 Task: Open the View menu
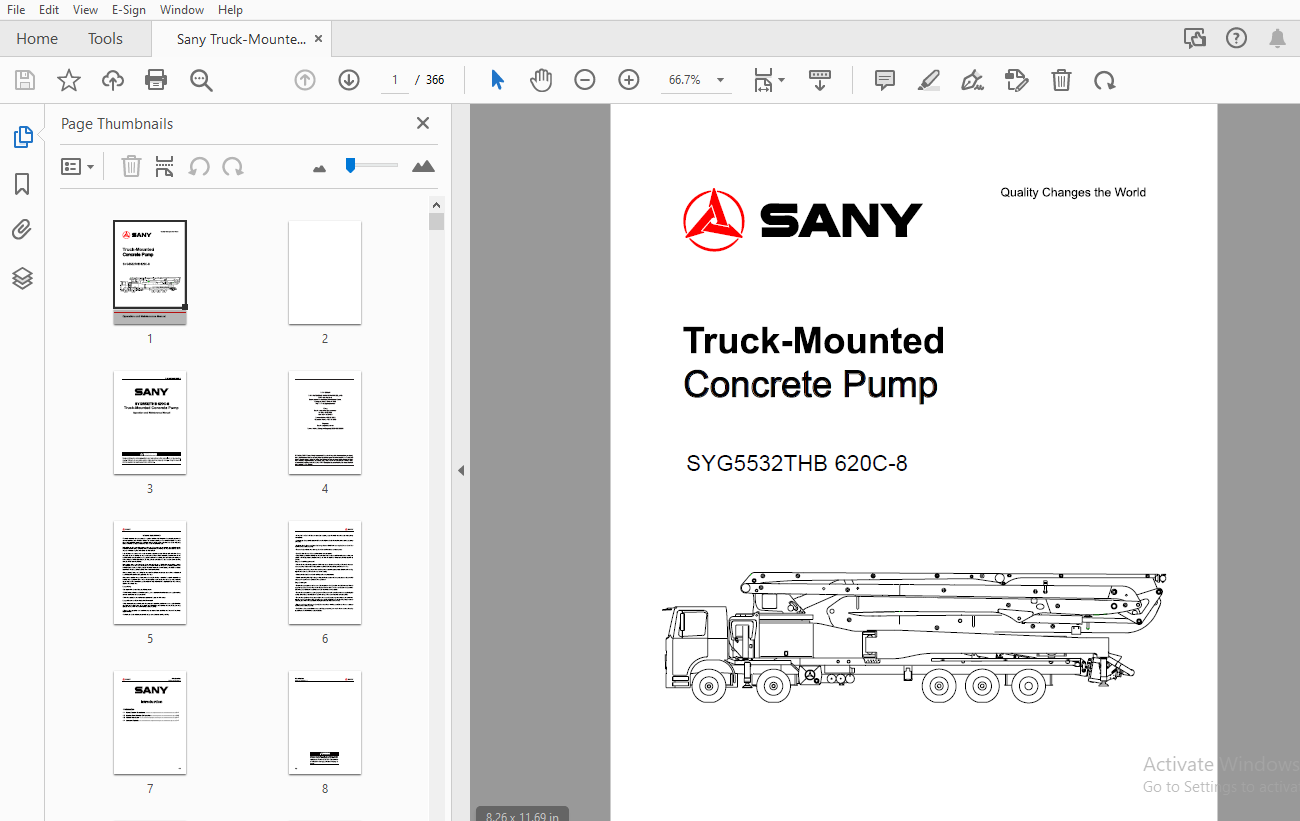(x=86, y=9)
